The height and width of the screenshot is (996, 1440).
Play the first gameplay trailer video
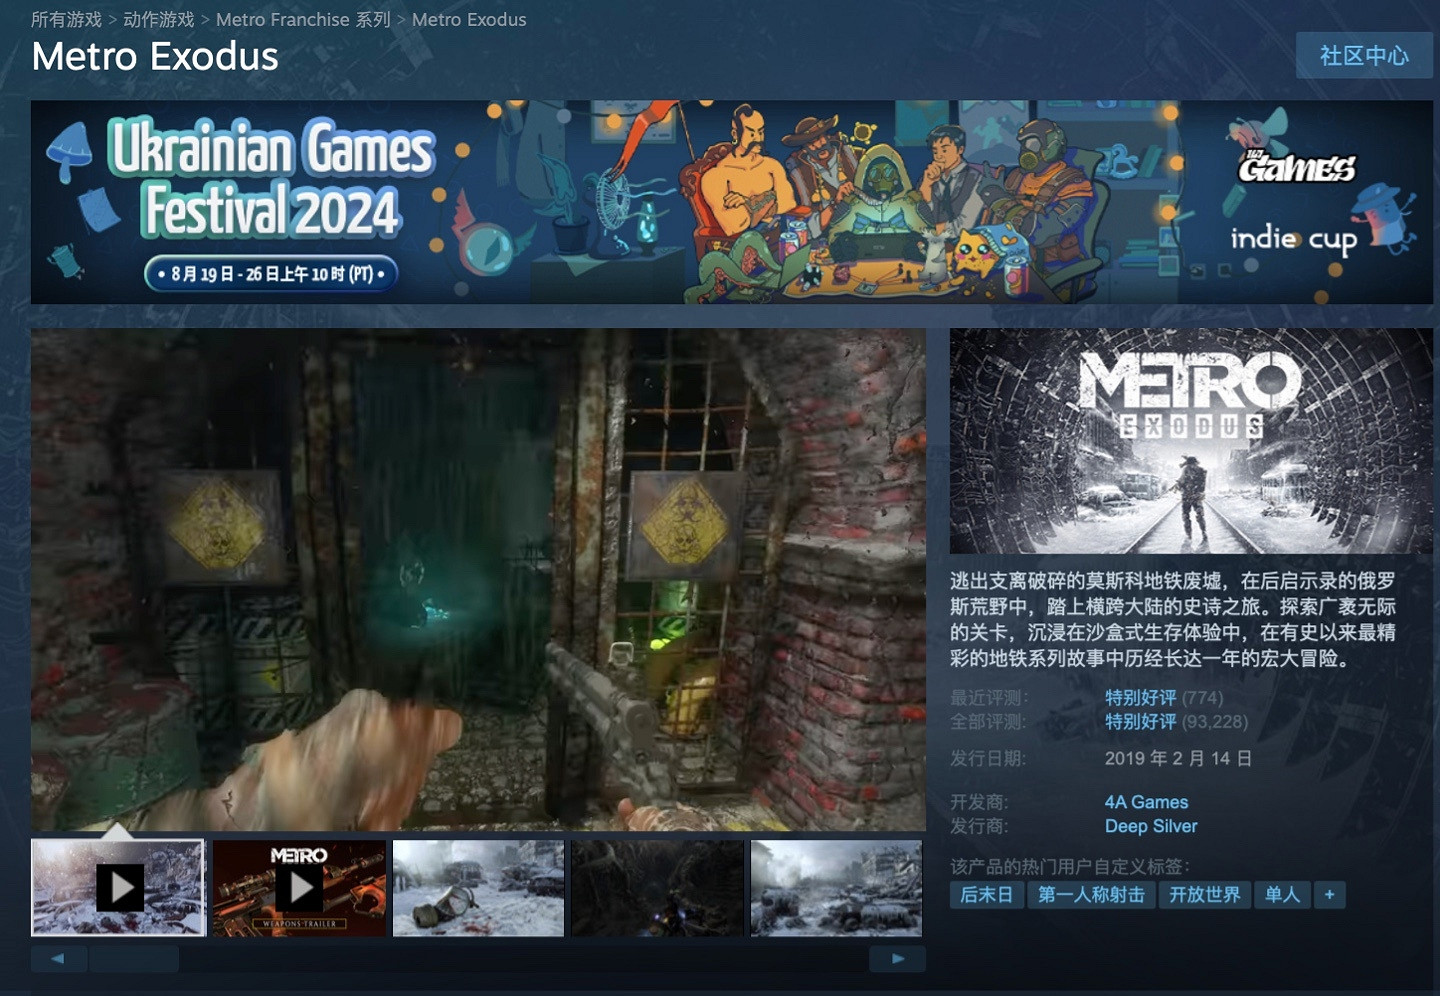[x=117, y=886]
